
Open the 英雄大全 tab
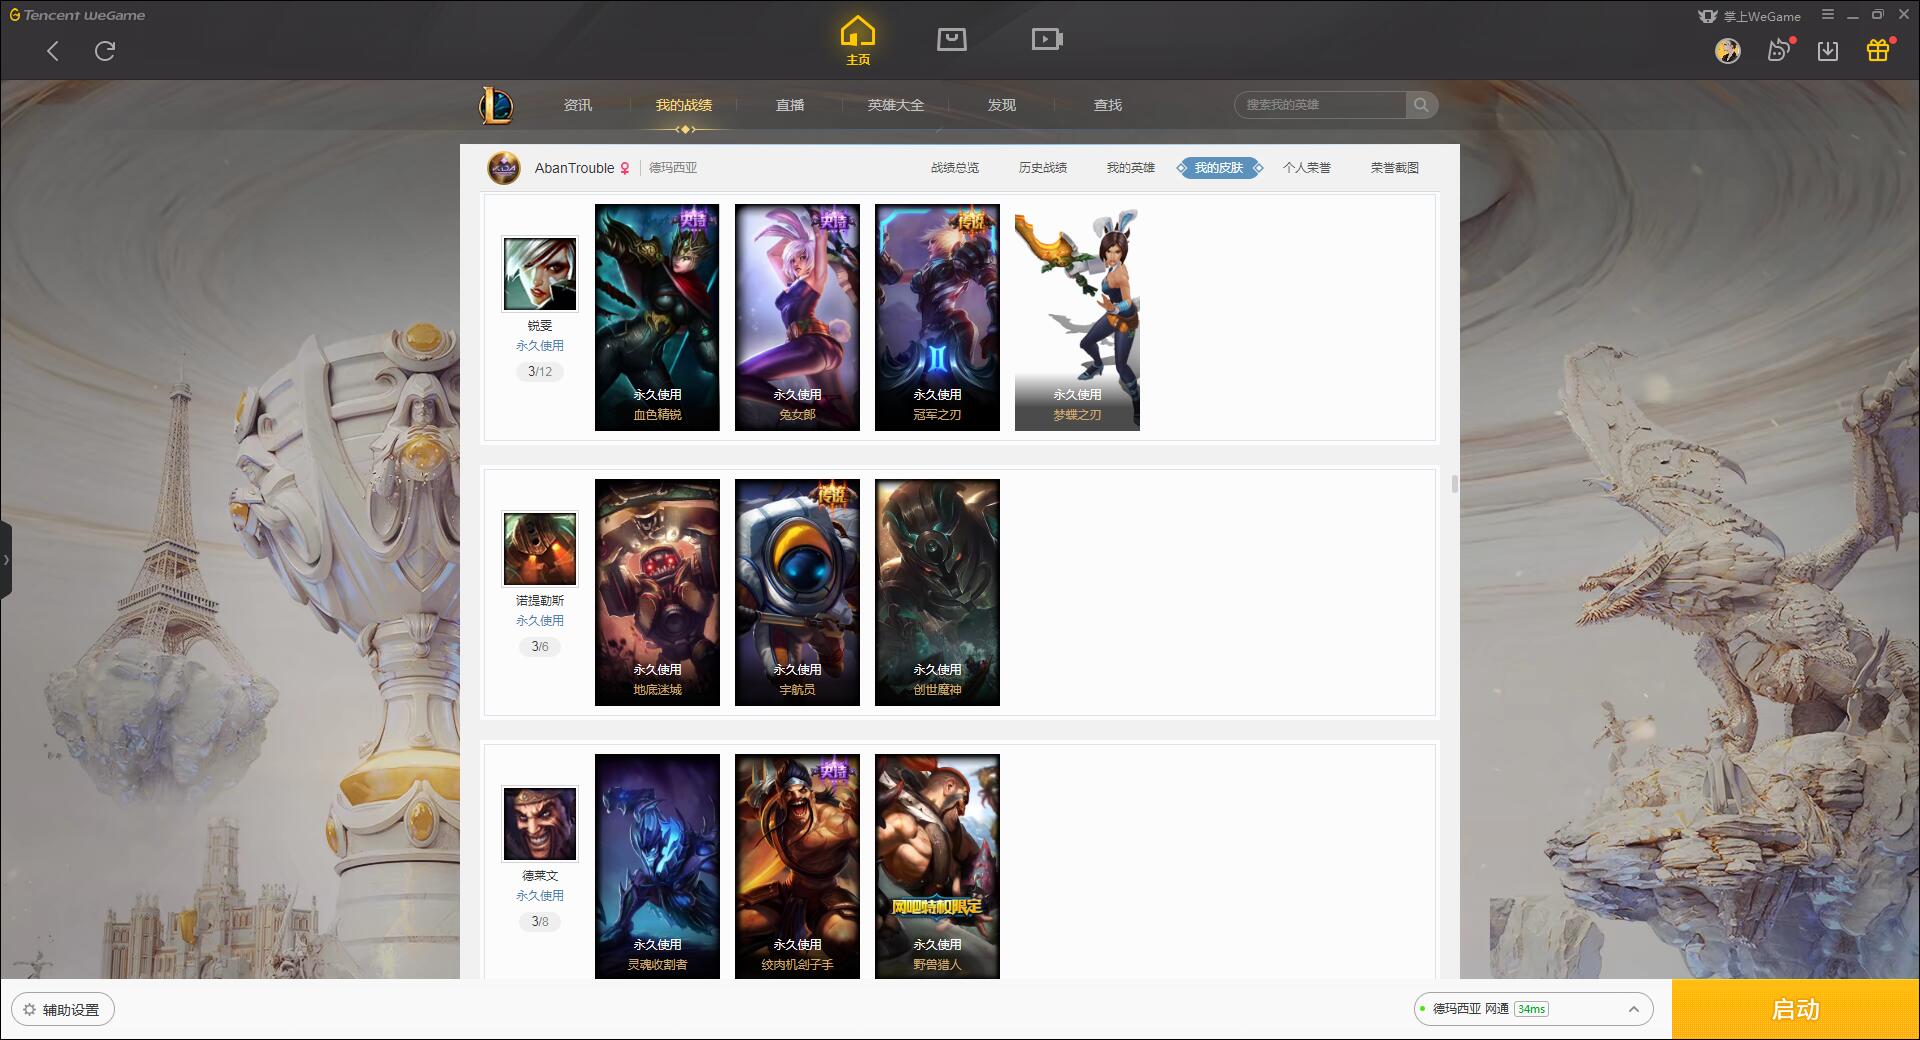(x=896, y=105)
